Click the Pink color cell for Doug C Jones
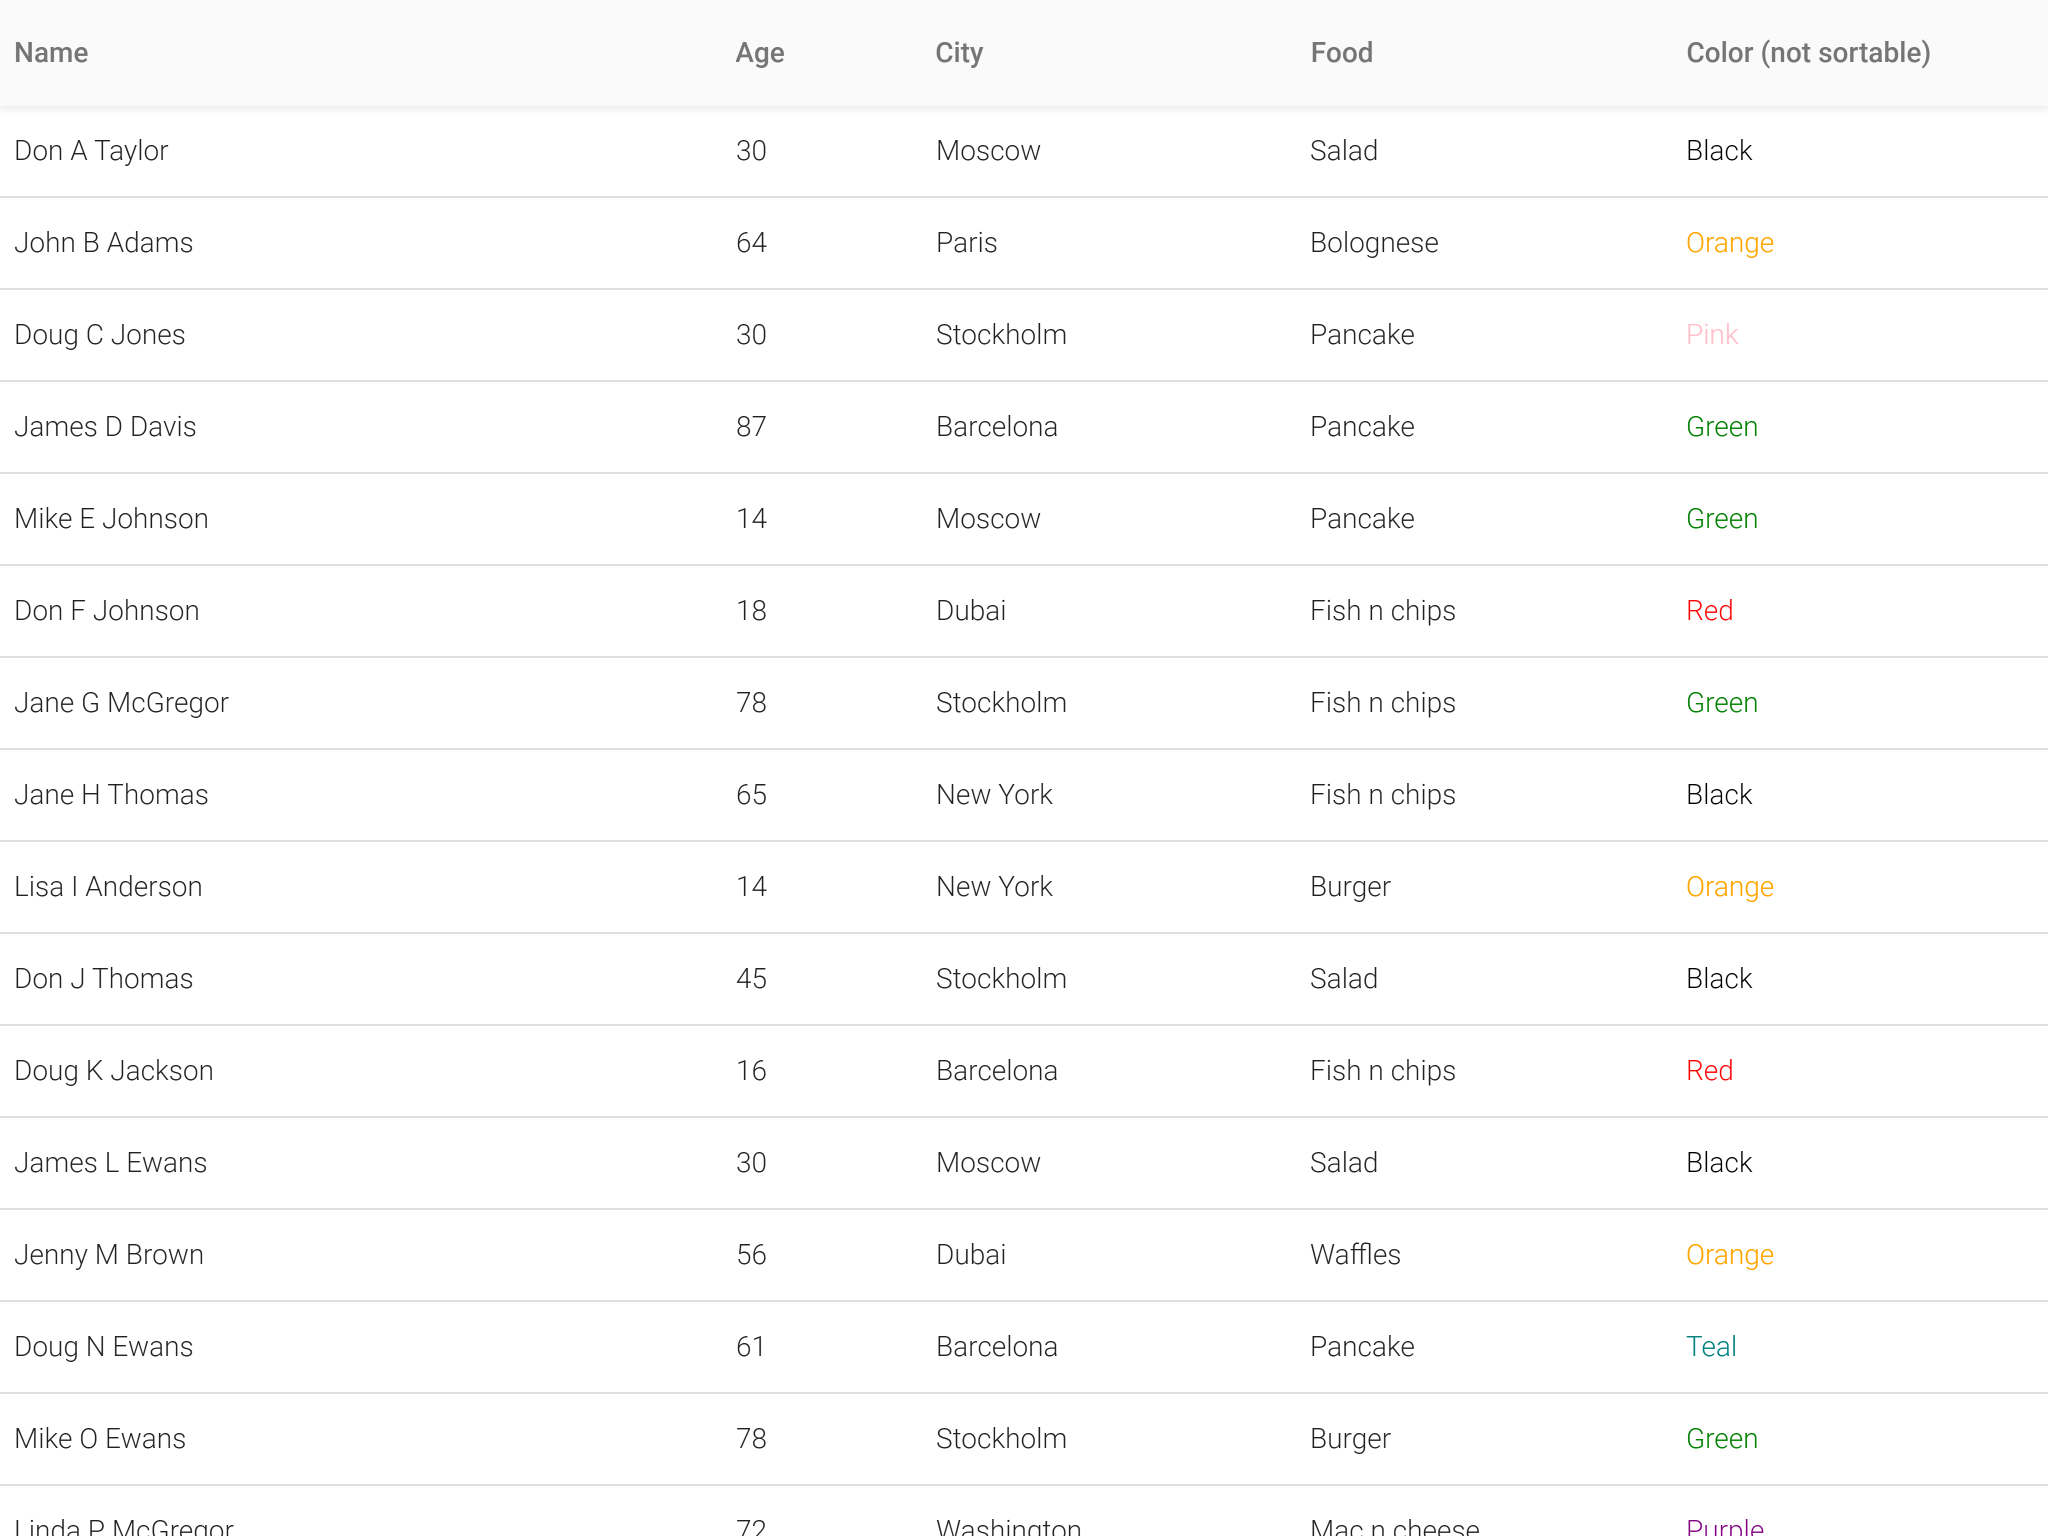 1712,335
